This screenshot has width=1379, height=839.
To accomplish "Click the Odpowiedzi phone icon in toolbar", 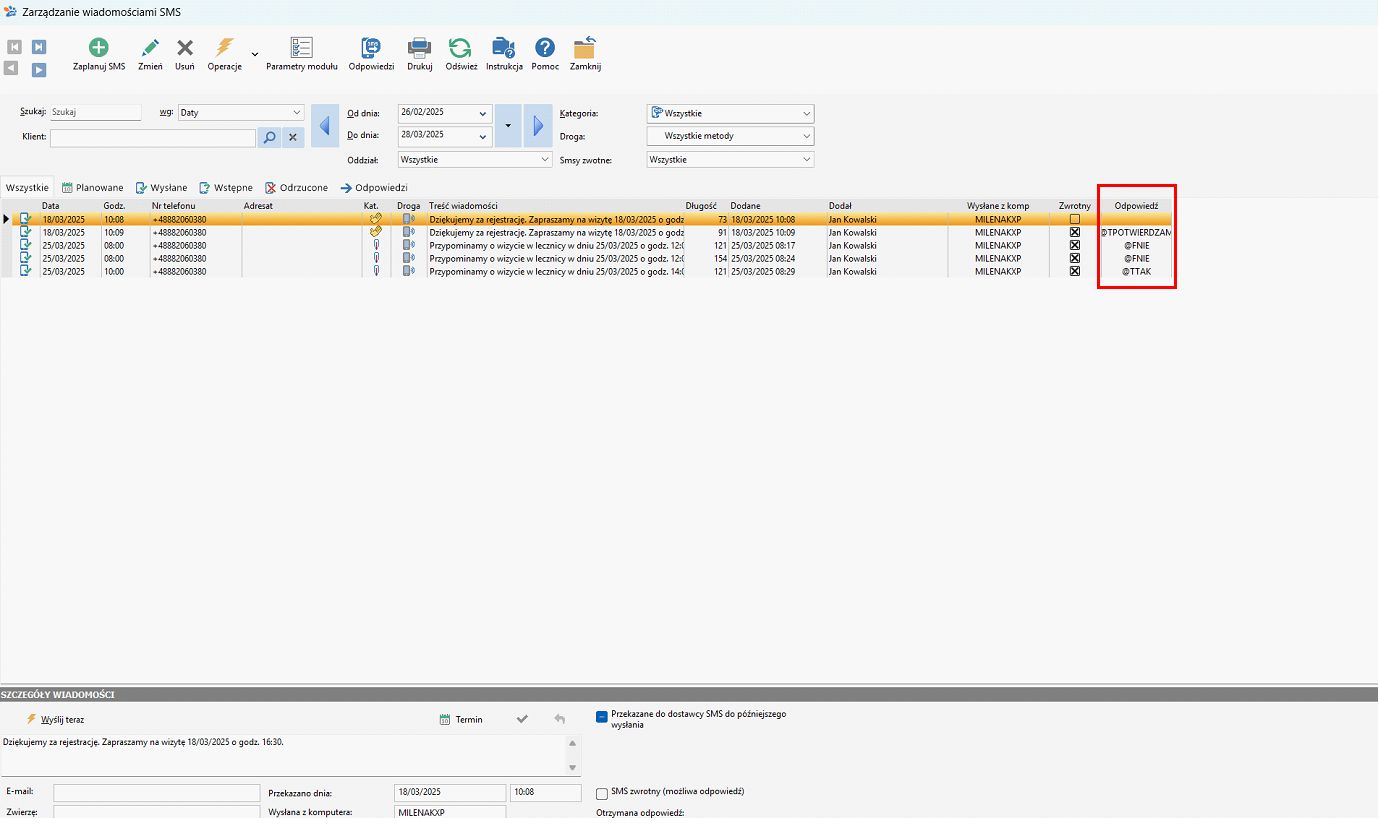I will click(371, 48).
